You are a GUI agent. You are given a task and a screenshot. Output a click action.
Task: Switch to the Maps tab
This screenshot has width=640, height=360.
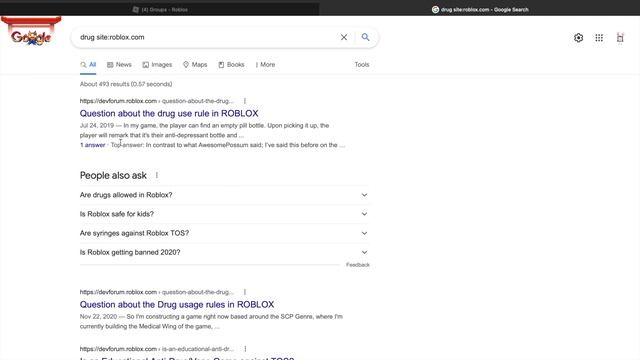195,65
